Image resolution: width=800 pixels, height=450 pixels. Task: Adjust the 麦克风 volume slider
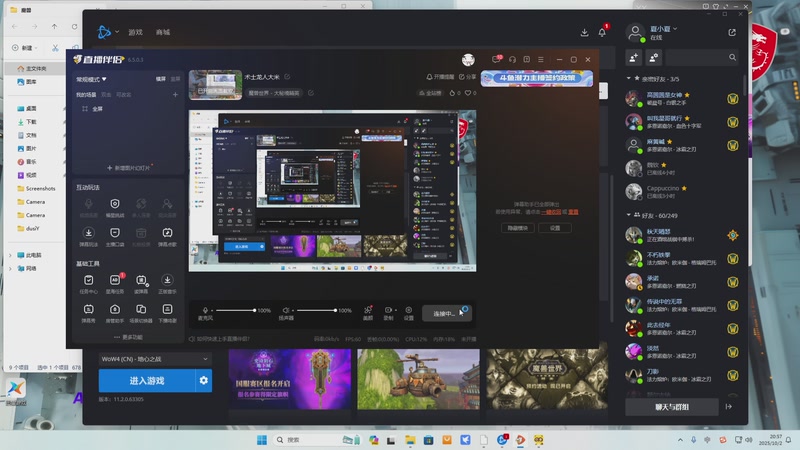(235, 310)
